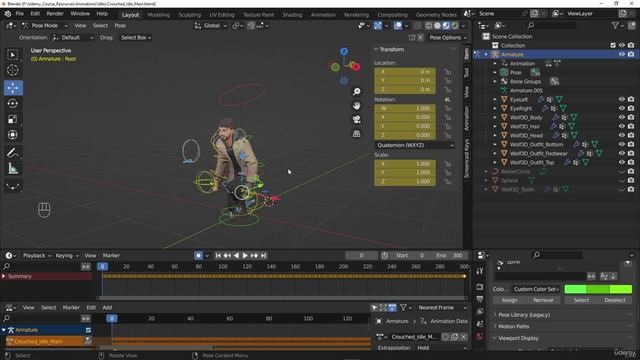Viewport: 640px width, 360px height.
Task: Switch to wireframe viewport shading
Action: click(x=429, y=26)
